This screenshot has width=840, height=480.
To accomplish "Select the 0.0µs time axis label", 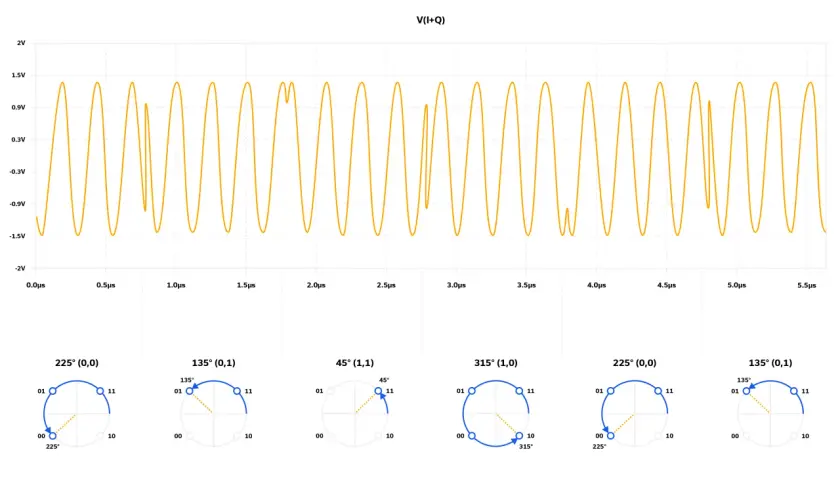I will point(36,285).
